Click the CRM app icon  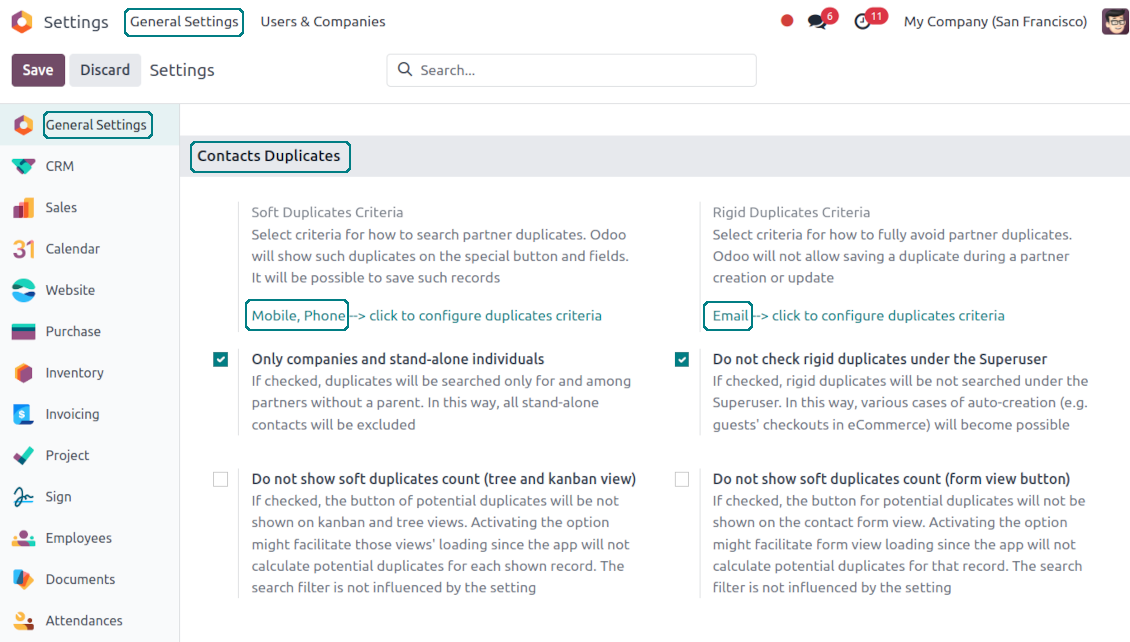tap(23, 166)
